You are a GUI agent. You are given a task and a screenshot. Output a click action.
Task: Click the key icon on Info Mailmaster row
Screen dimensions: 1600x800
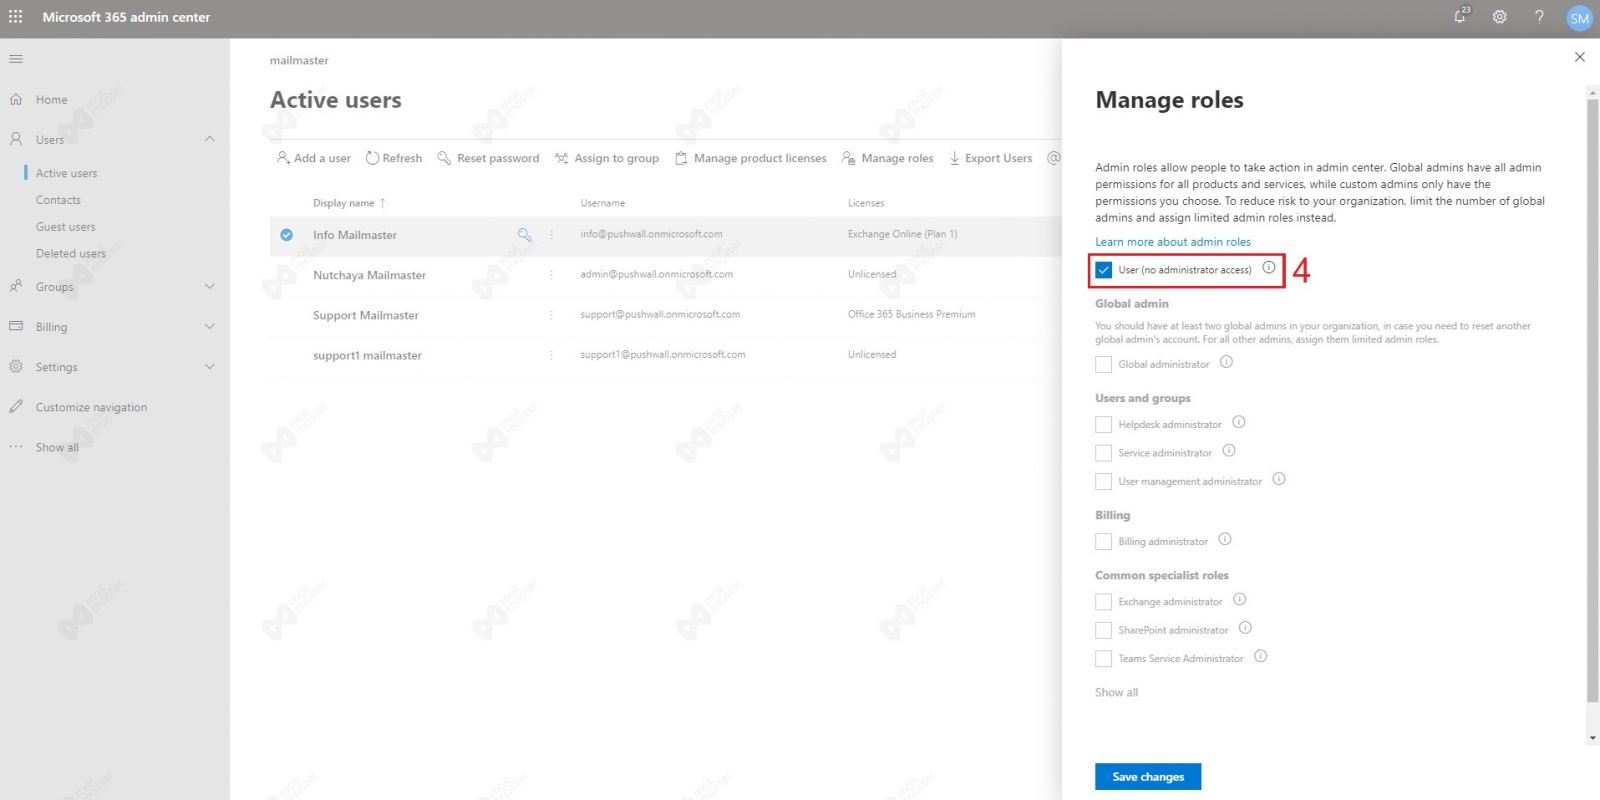(524, 234)
